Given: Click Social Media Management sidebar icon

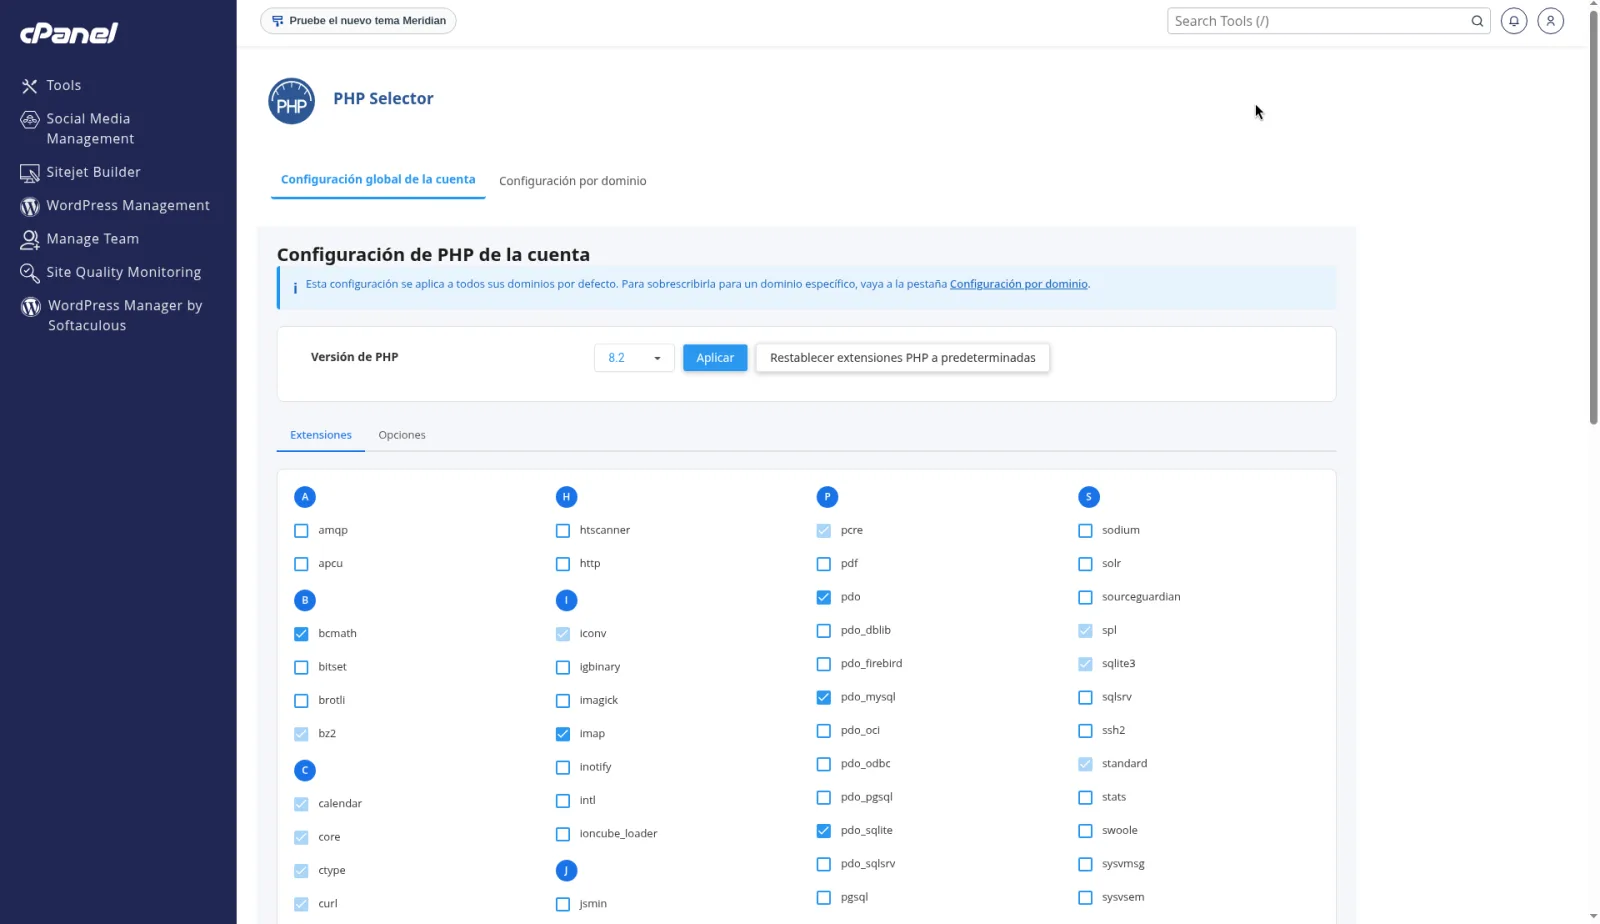Looking at the screenshot, I should (x=30, y=120).
